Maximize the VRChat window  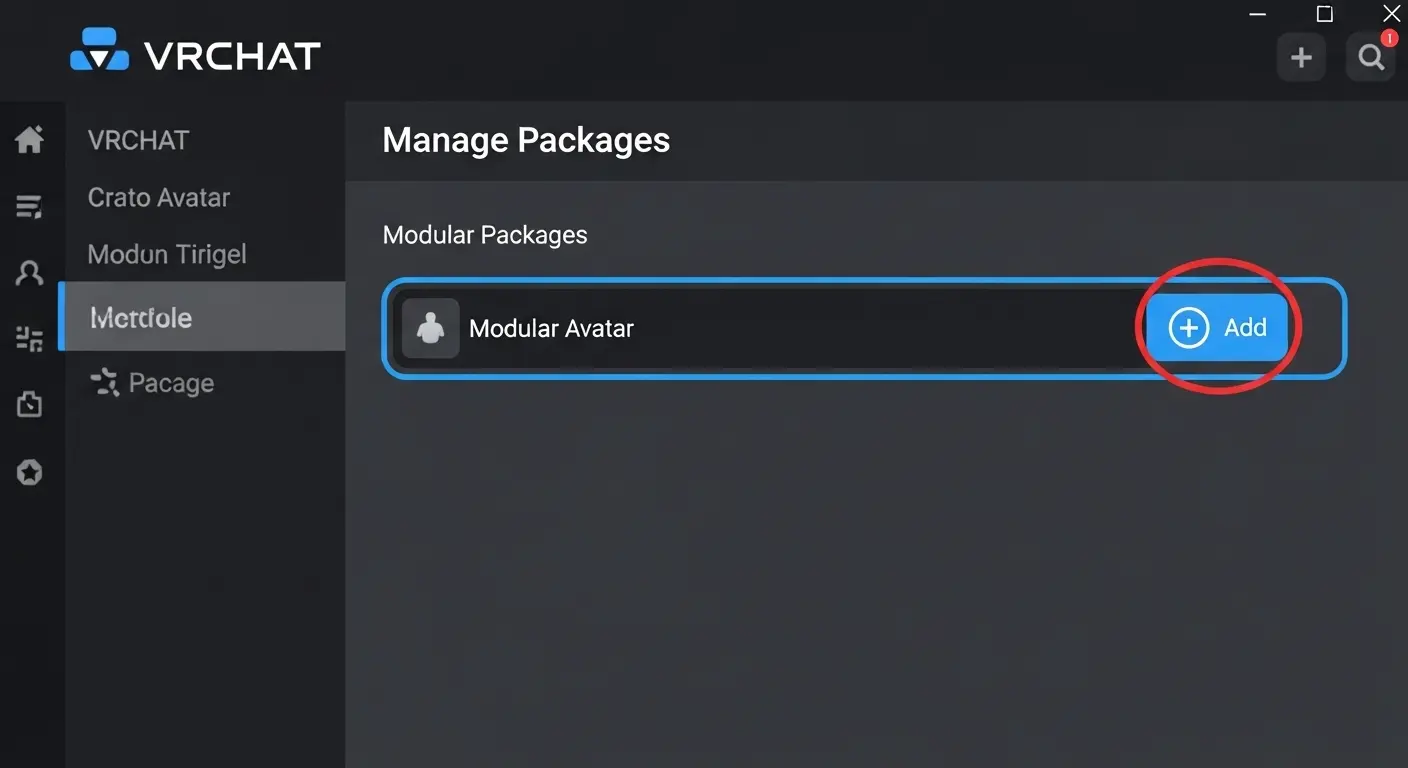pyautogui.click(x=1324, y=14)
